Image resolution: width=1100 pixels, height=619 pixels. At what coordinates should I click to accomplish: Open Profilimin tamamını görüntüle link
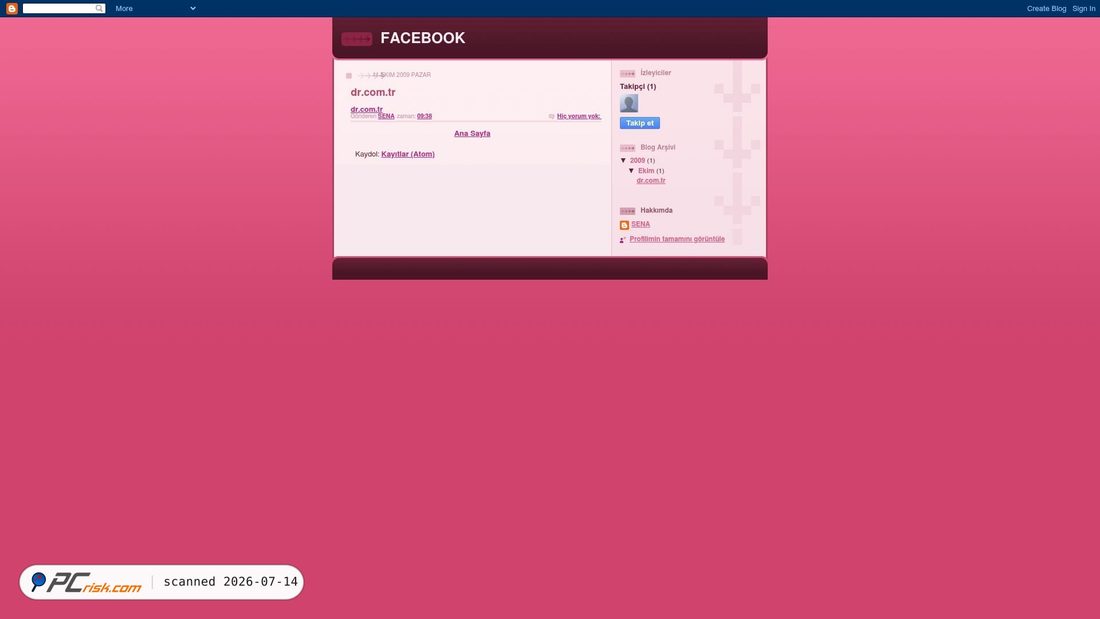tap(676, 239)
